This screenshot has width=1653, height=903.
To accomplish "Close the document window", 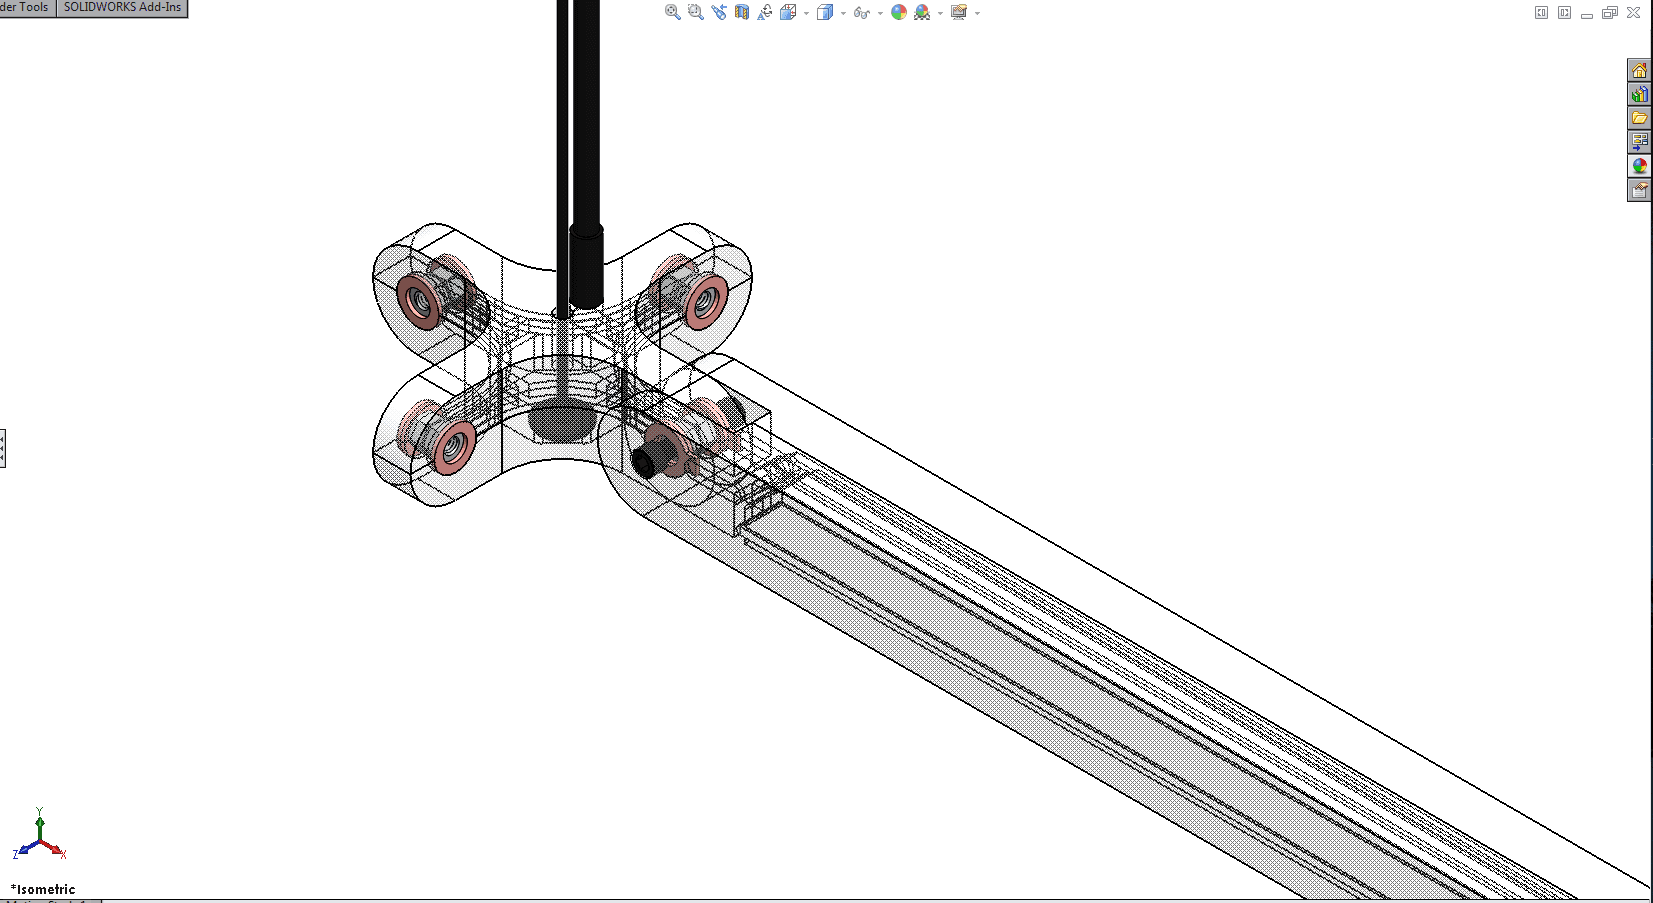I will [1633, 13].
